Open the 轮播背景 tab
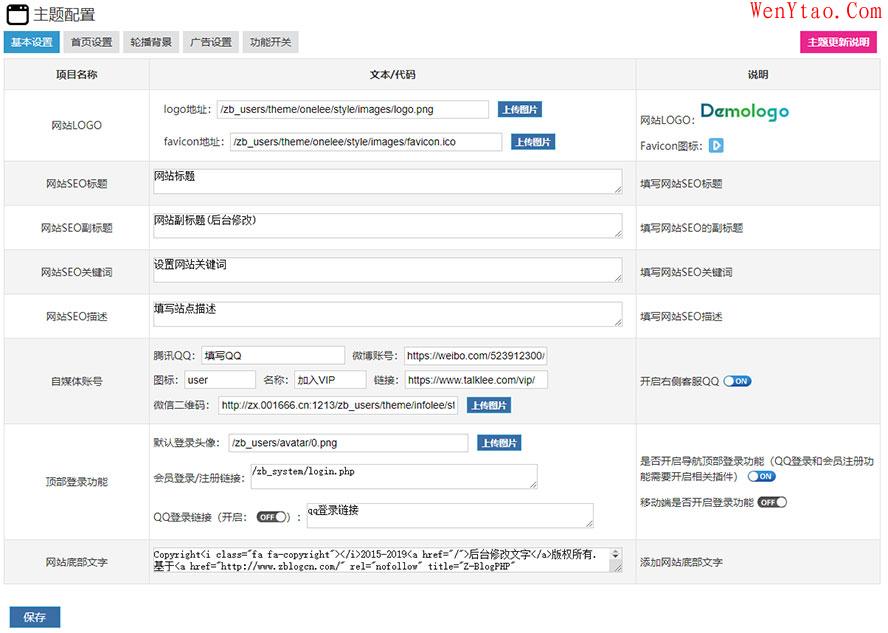 (x=151, y=42)
